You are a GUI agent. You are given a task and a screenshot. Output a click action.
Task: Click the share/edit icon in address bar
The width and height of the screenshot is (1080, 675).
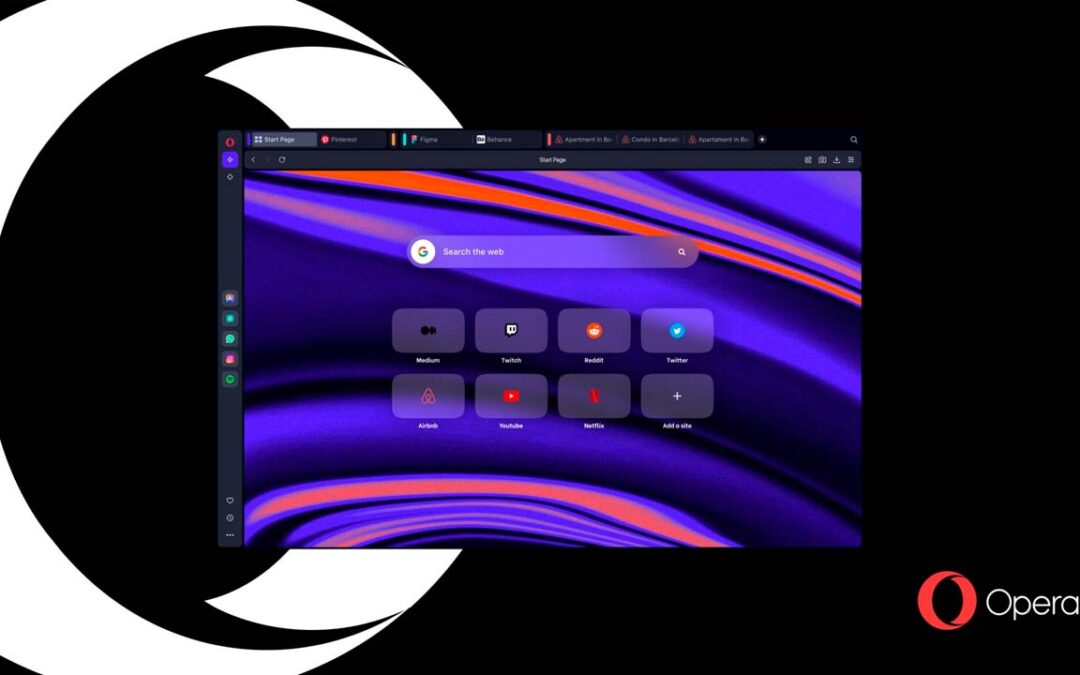coord(808,160)
